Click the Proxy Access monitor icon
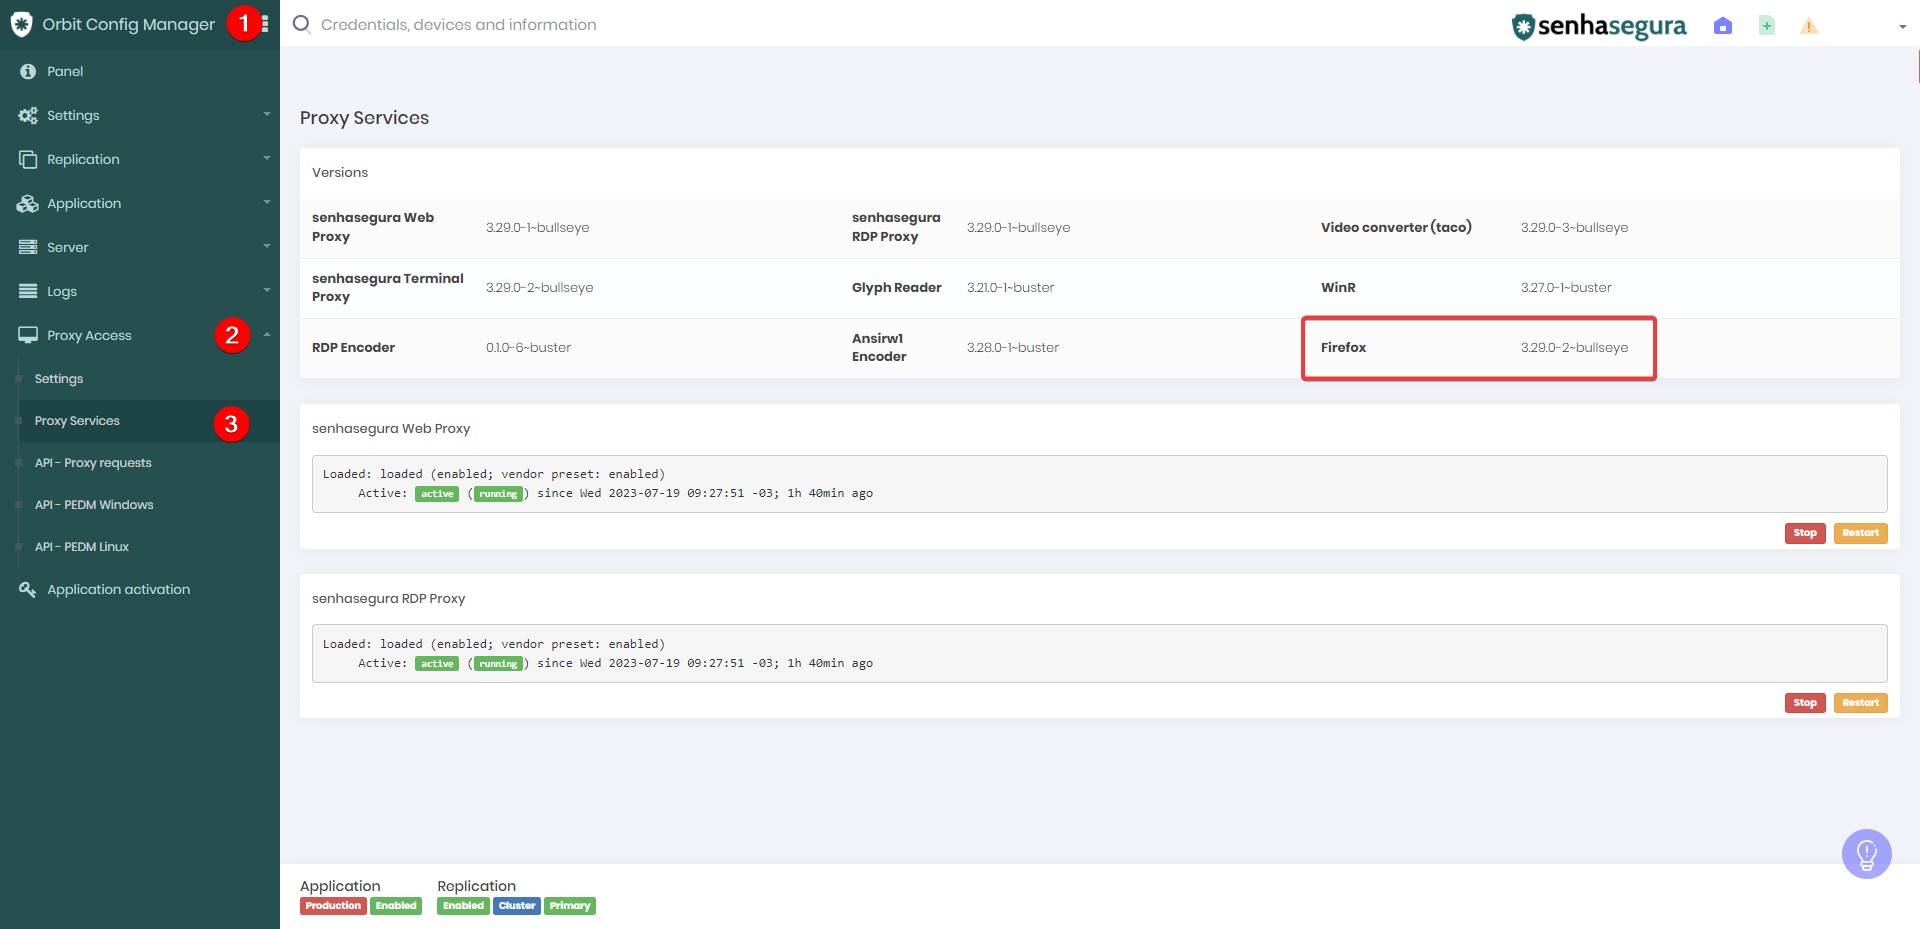 click(x=28, y=335)
